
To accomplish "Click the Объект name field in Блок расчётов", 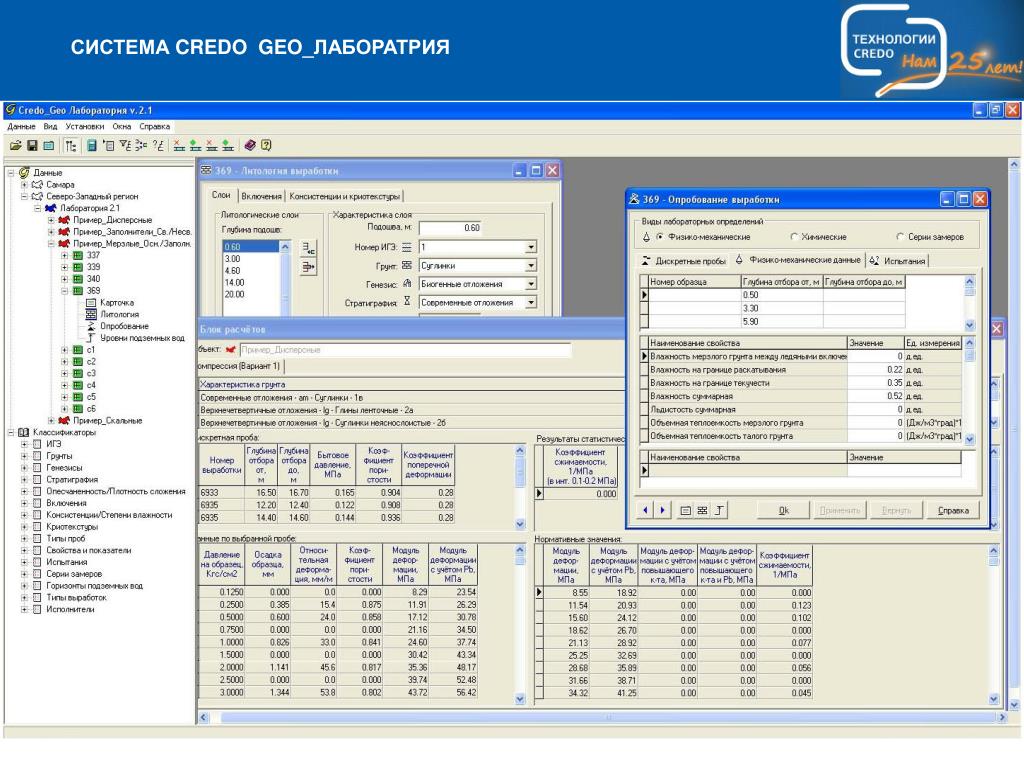I will 406,350.
